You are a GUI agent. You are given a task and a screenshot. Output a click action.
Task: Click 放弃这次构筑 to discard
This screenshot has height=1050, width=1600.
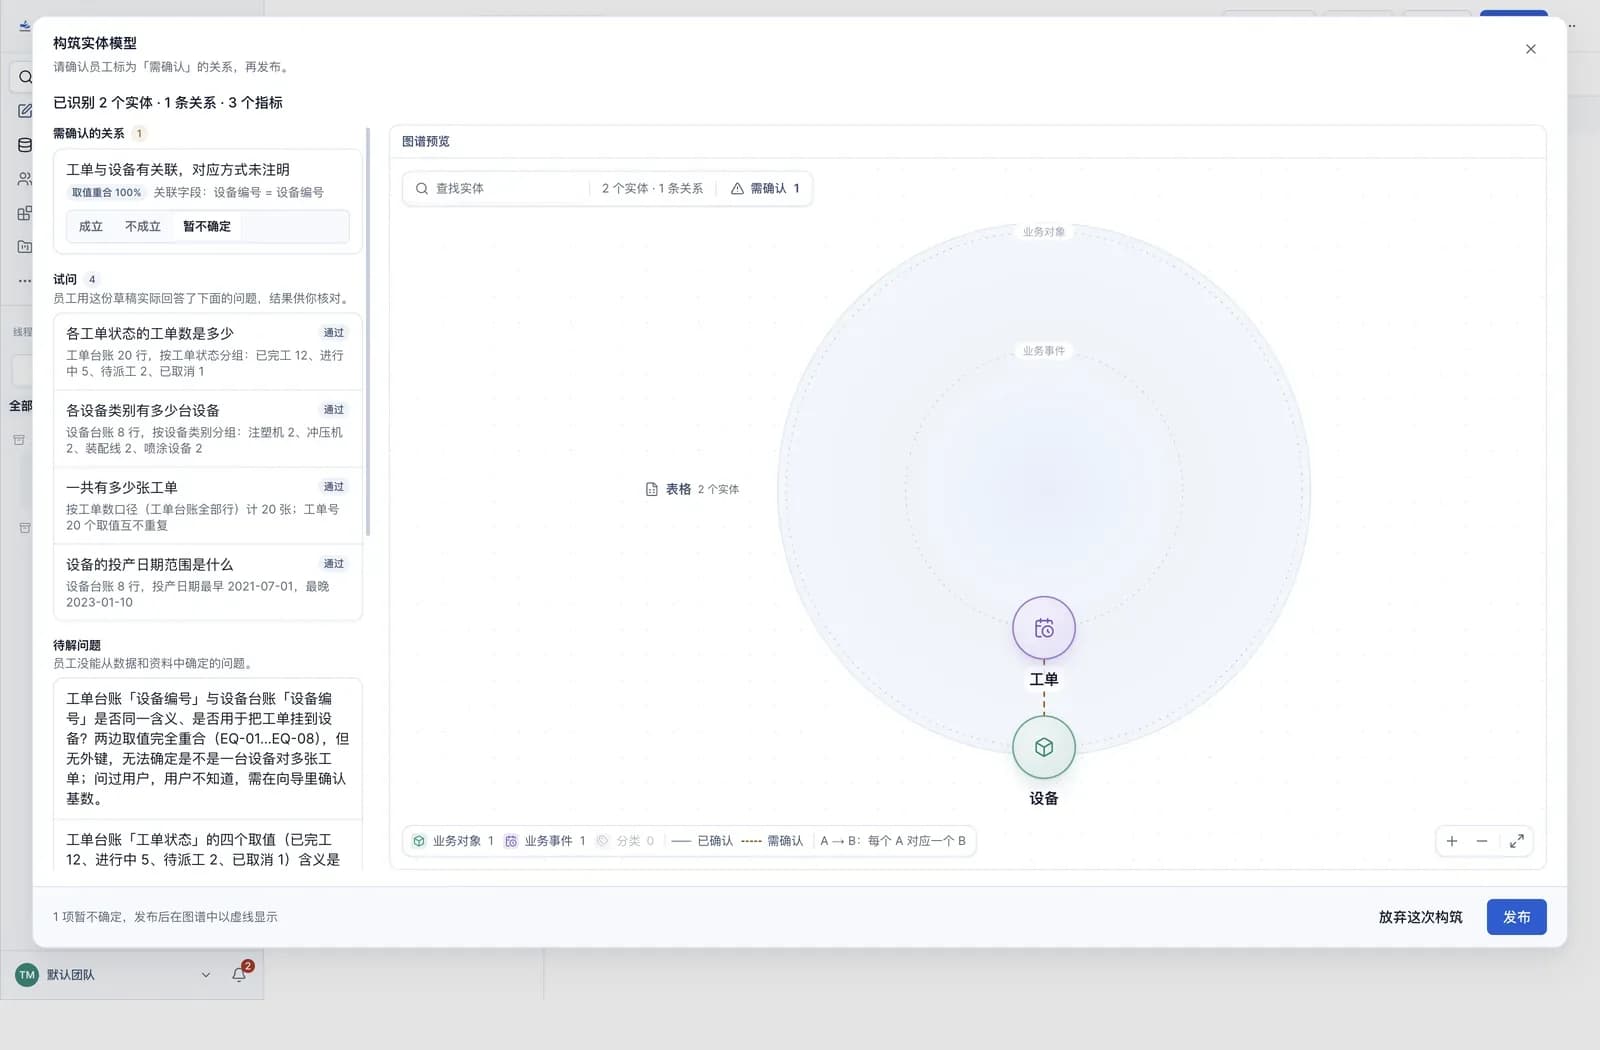tap(1420, 917)
